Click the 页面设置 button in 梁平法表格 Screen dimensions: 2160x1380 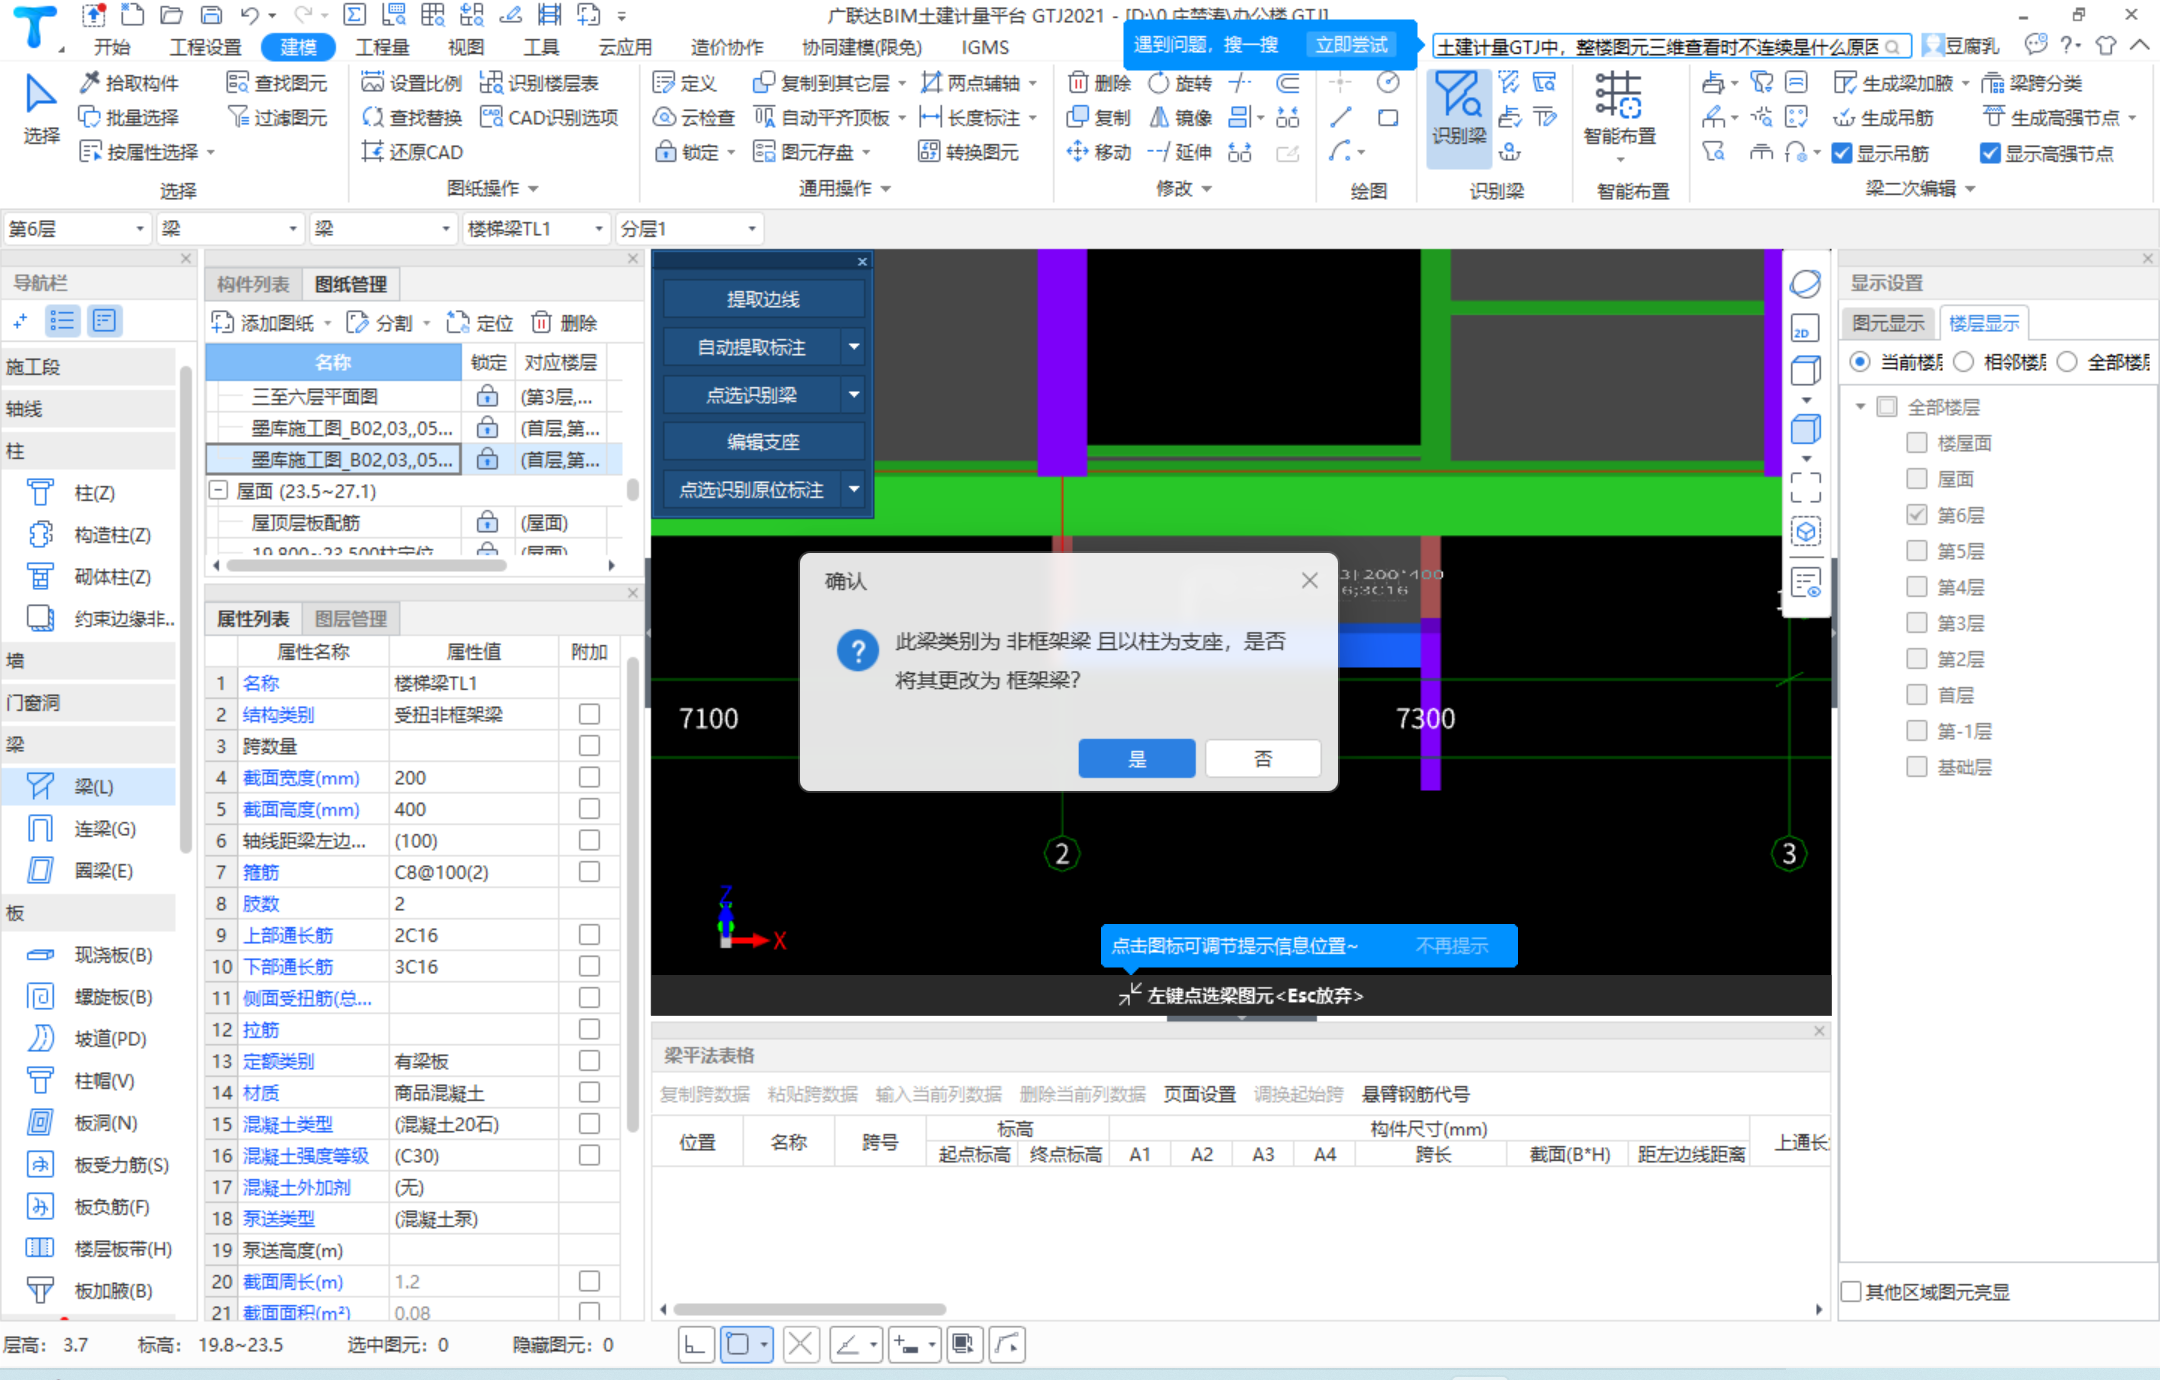pyautogui.click(x=1199, y=1094)
